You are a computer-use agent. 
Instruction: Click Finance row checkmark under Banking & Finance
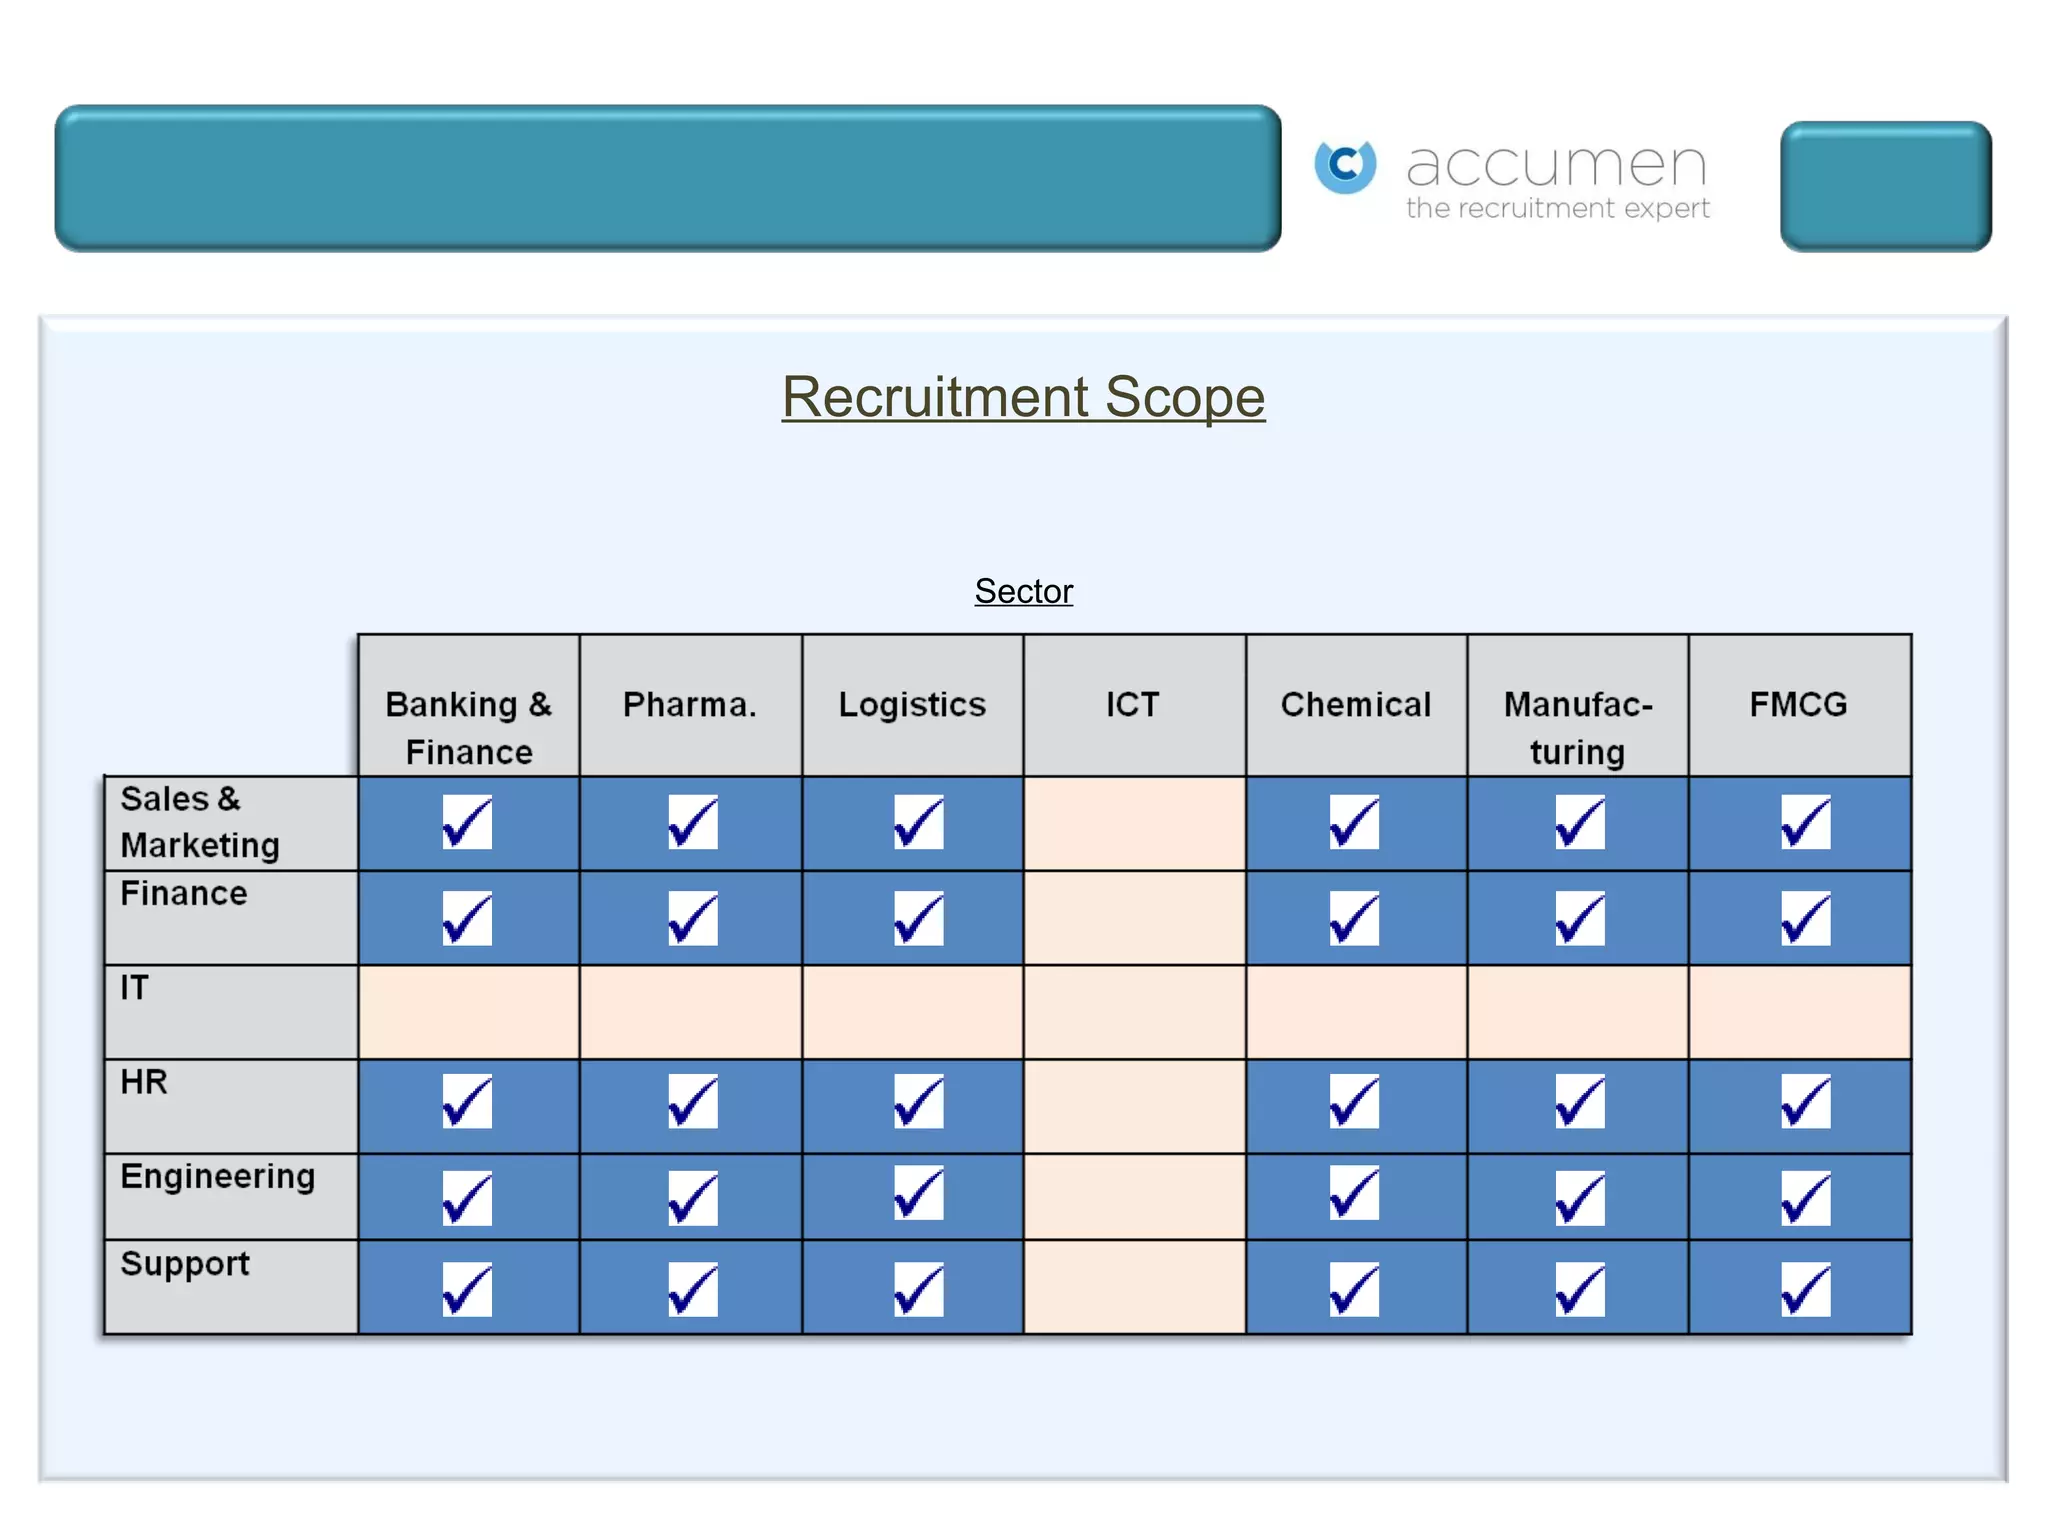pos(467,918)
